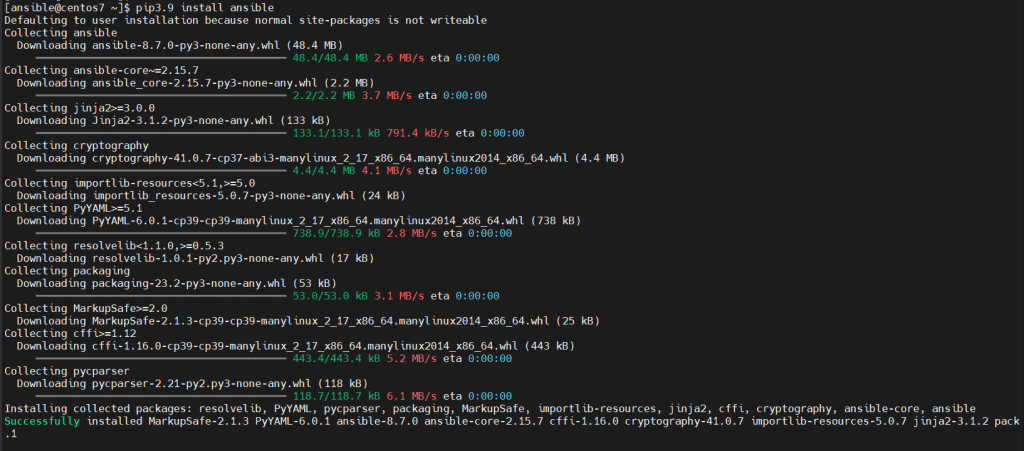The image size is (1024, 451).
Task: Click 'pycparser-2.21-py2.py3-none-any.whl' filename
Action: pyautogui.click(x=202, y=384)
